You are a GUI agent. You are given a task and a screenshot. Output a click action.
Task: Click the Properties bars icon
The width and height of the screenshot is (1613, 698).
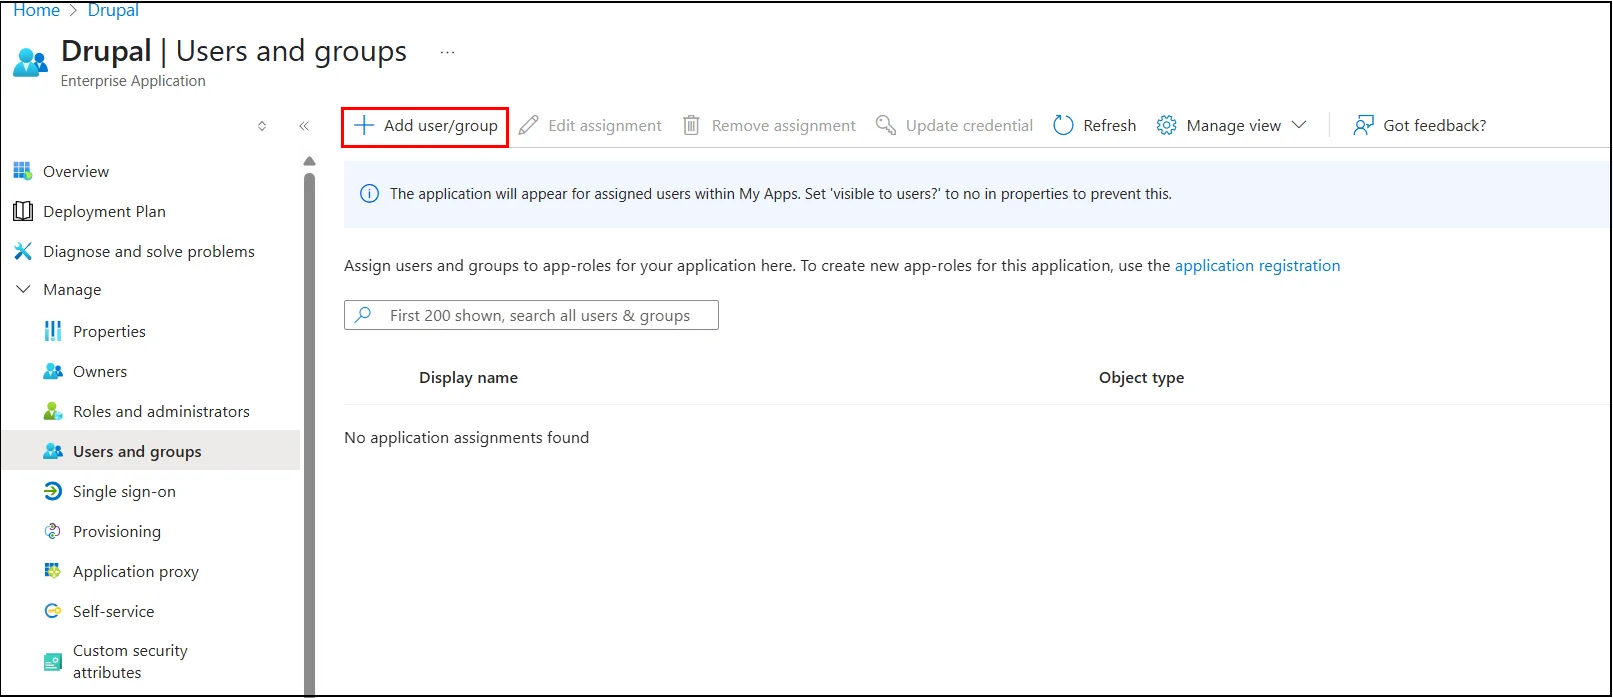[x=53, y=331]
